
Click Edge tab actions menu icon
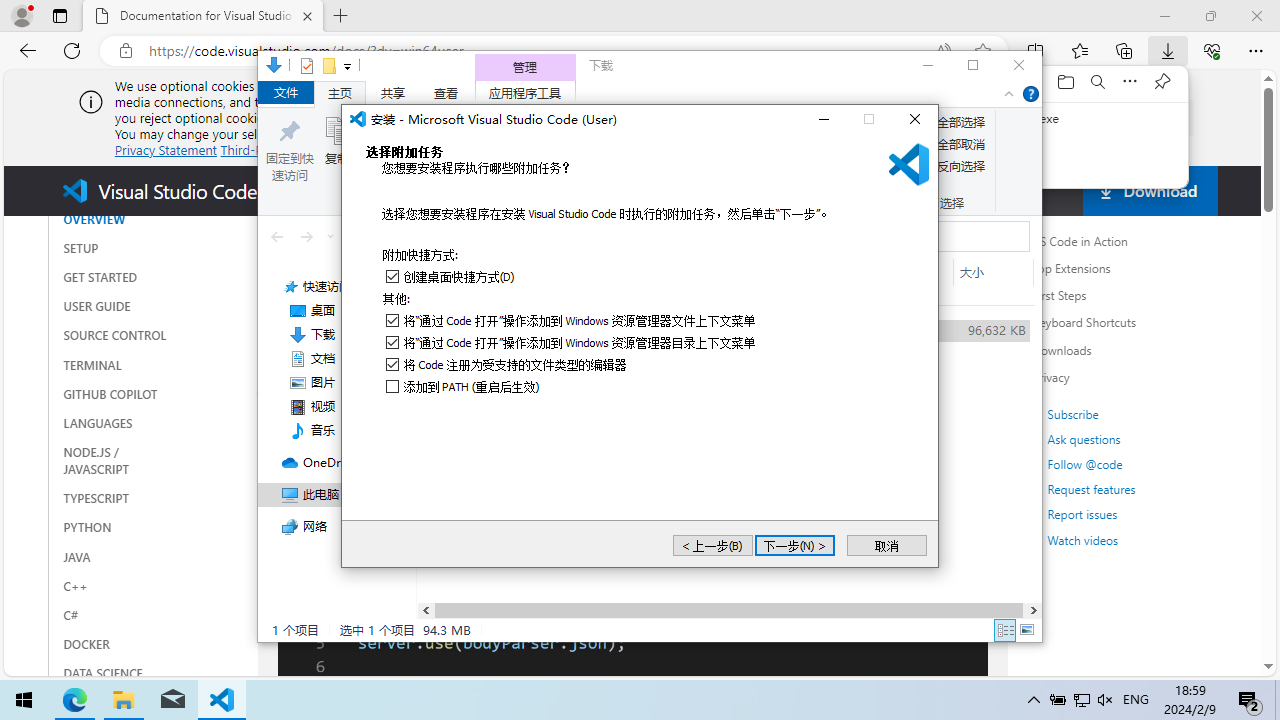tap(60, 16)
